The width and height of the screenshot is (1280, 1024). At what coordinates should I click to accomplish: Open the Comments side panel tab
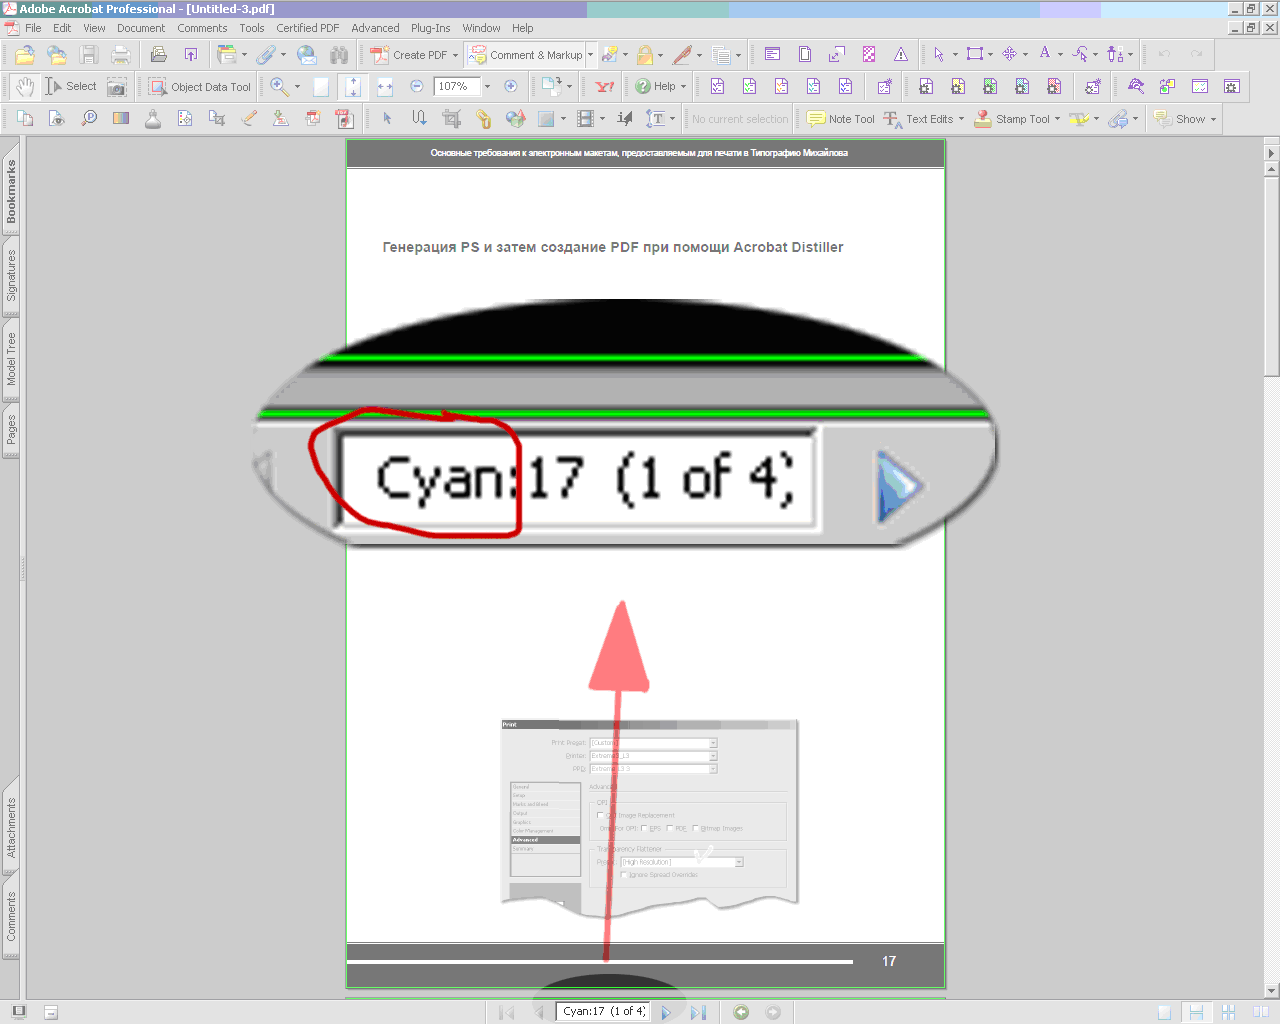click(x=11, y=917)
